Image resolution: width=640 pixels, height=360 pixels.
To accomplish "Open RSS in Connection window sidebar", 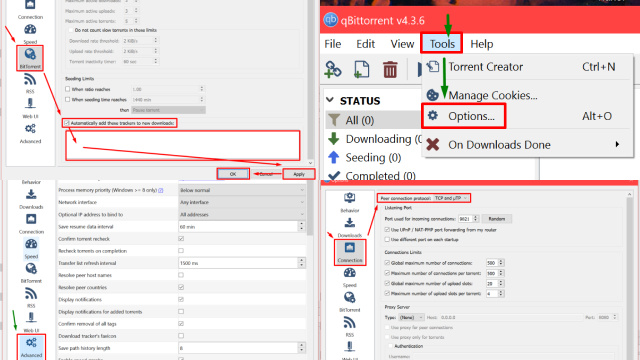I will [x=349, y=323].
